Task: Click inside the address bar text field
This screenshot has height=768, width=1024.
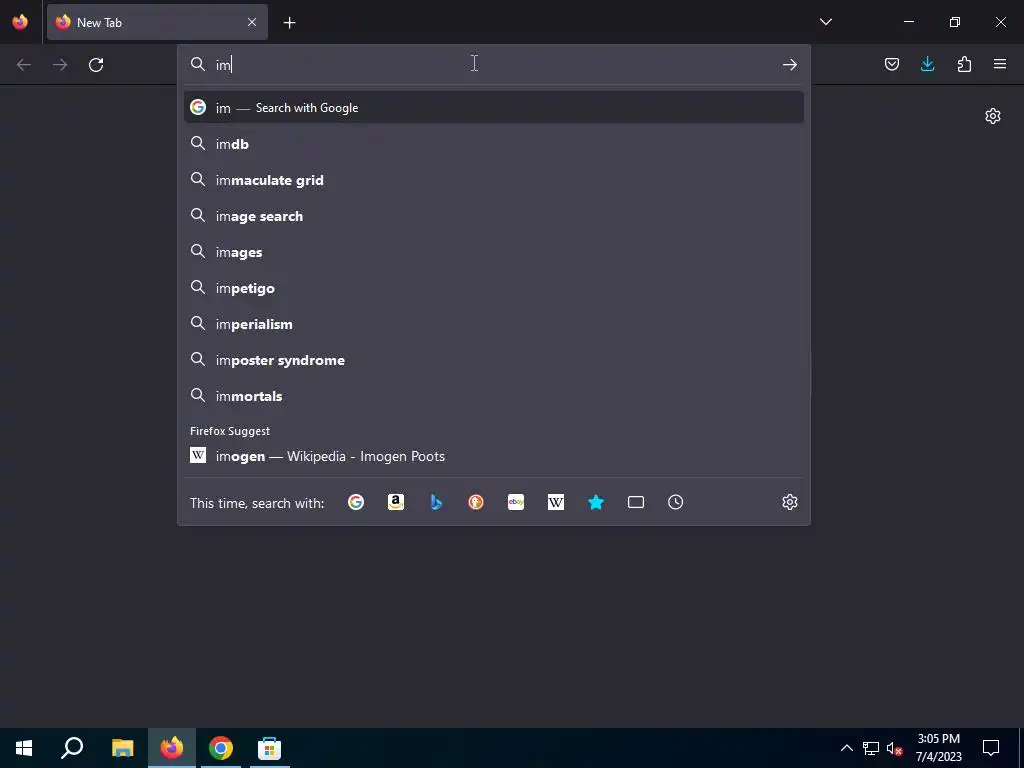Action: pos(493,65)
